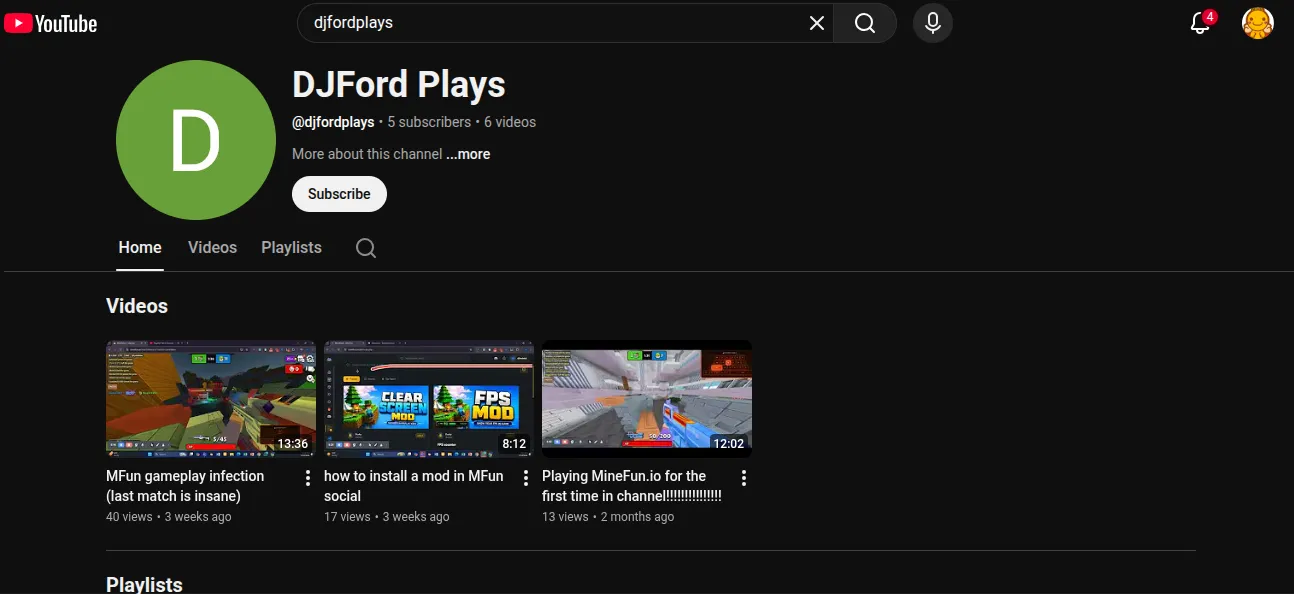Open title 'Playing MineFun.io for the first time'

[x=631, y=486]
